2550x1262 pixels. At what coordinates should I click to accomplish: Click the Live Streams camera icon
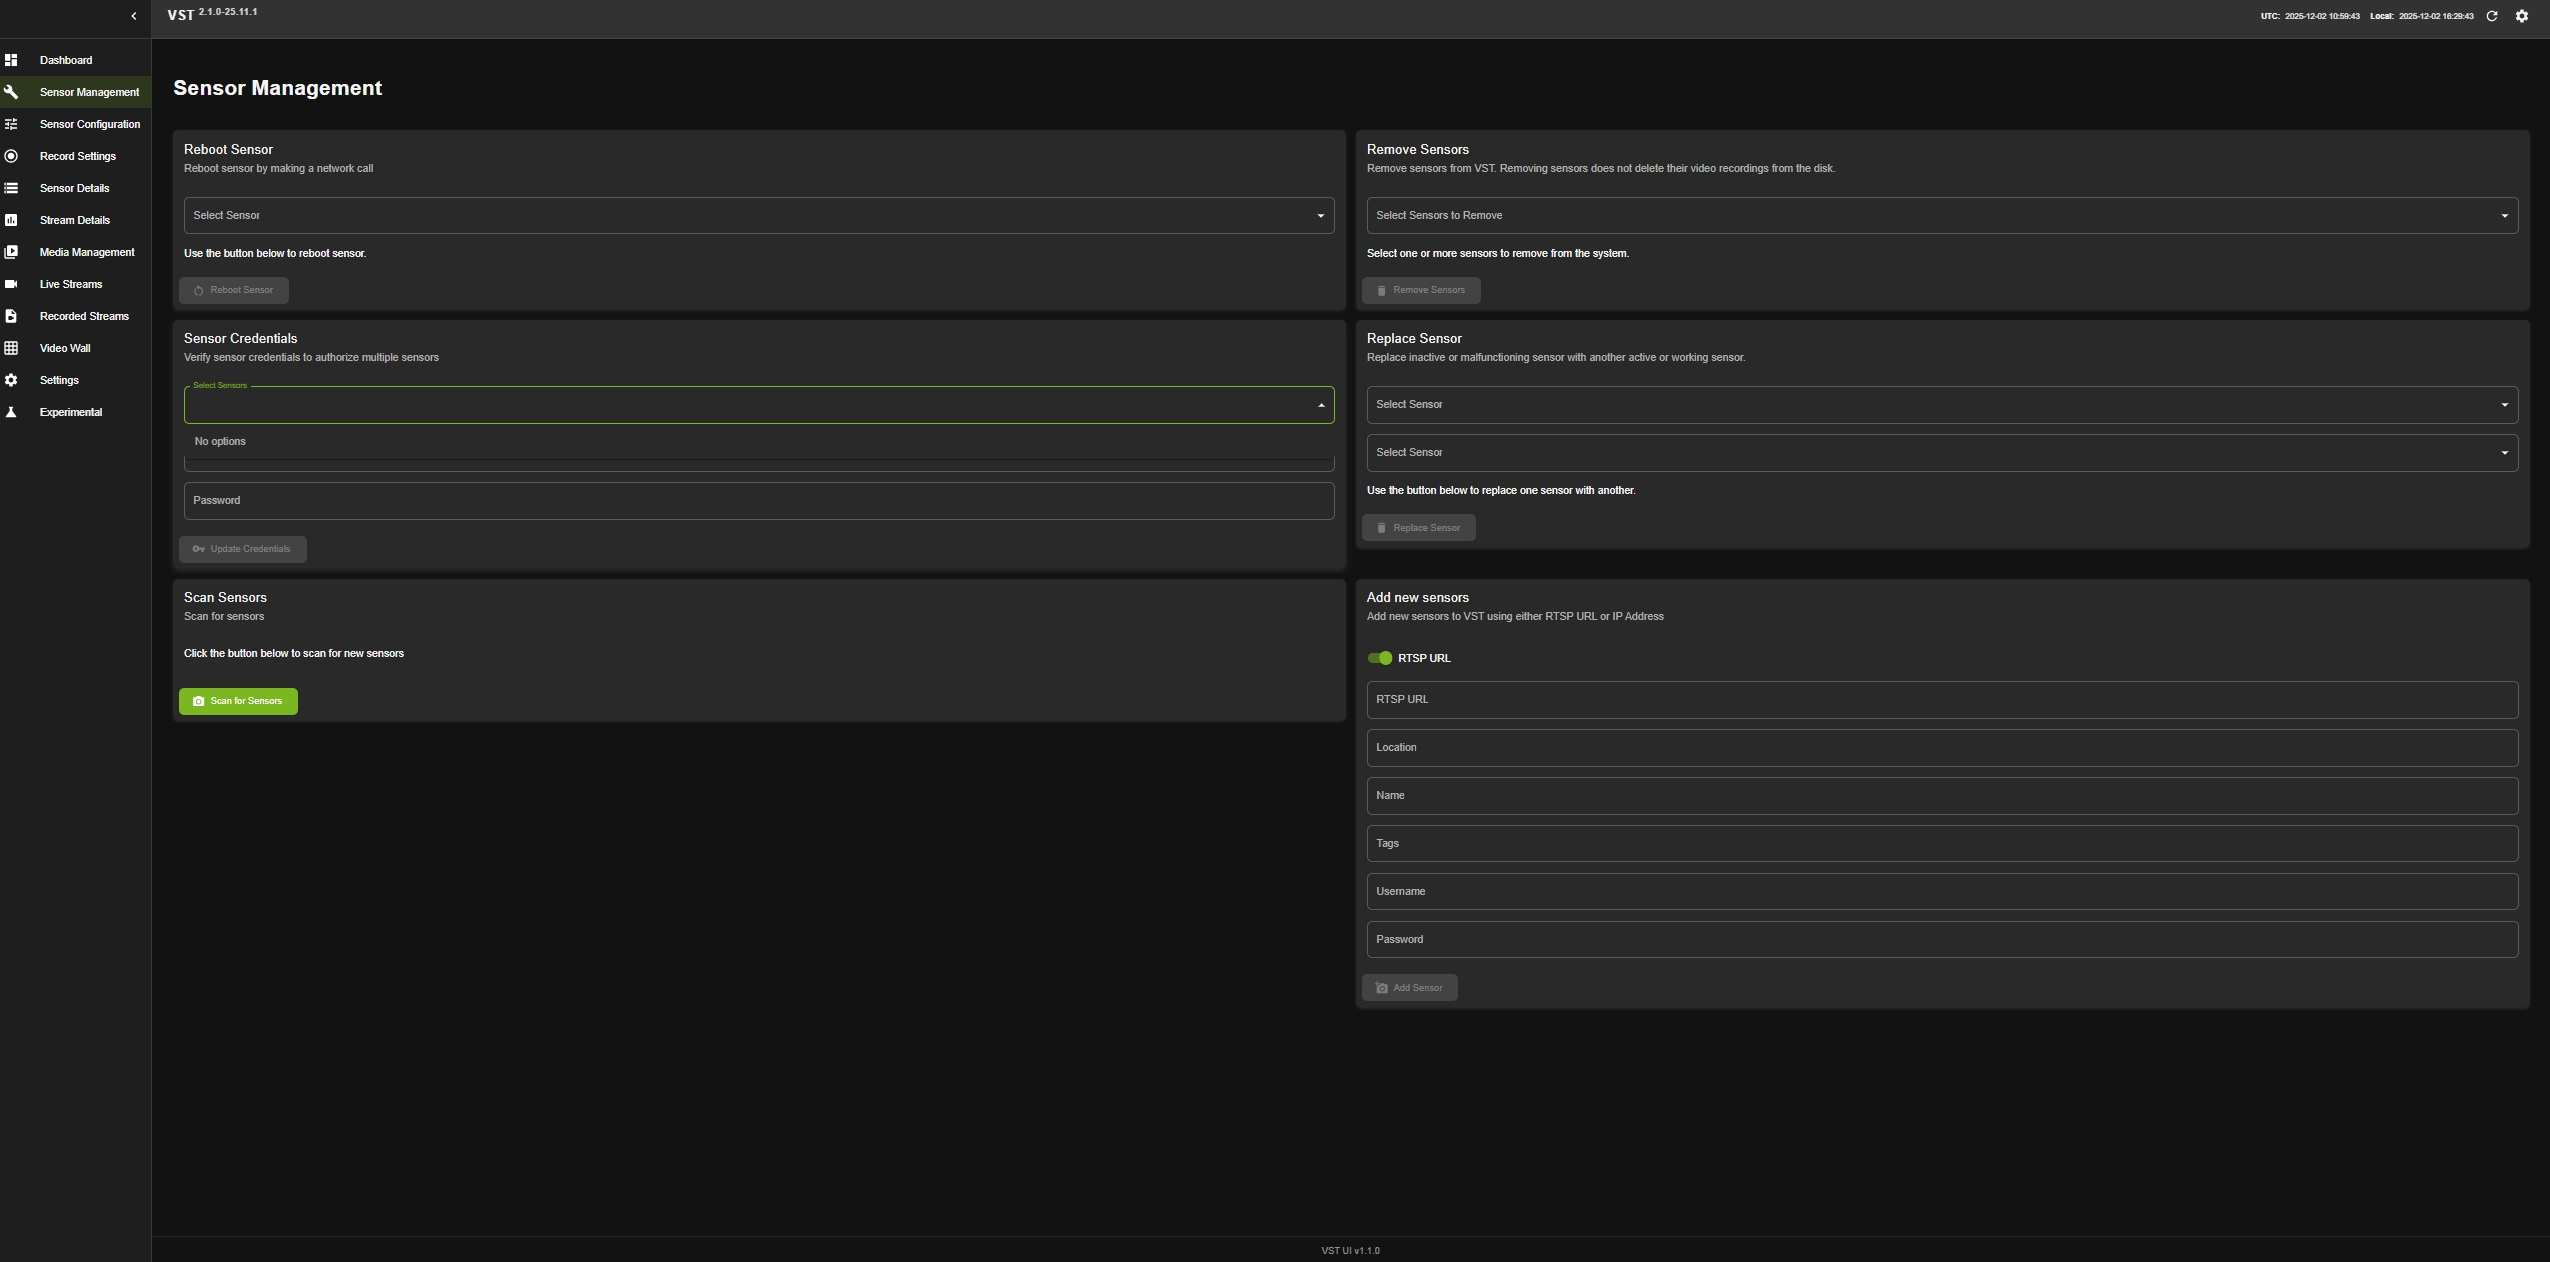point(11,284)
